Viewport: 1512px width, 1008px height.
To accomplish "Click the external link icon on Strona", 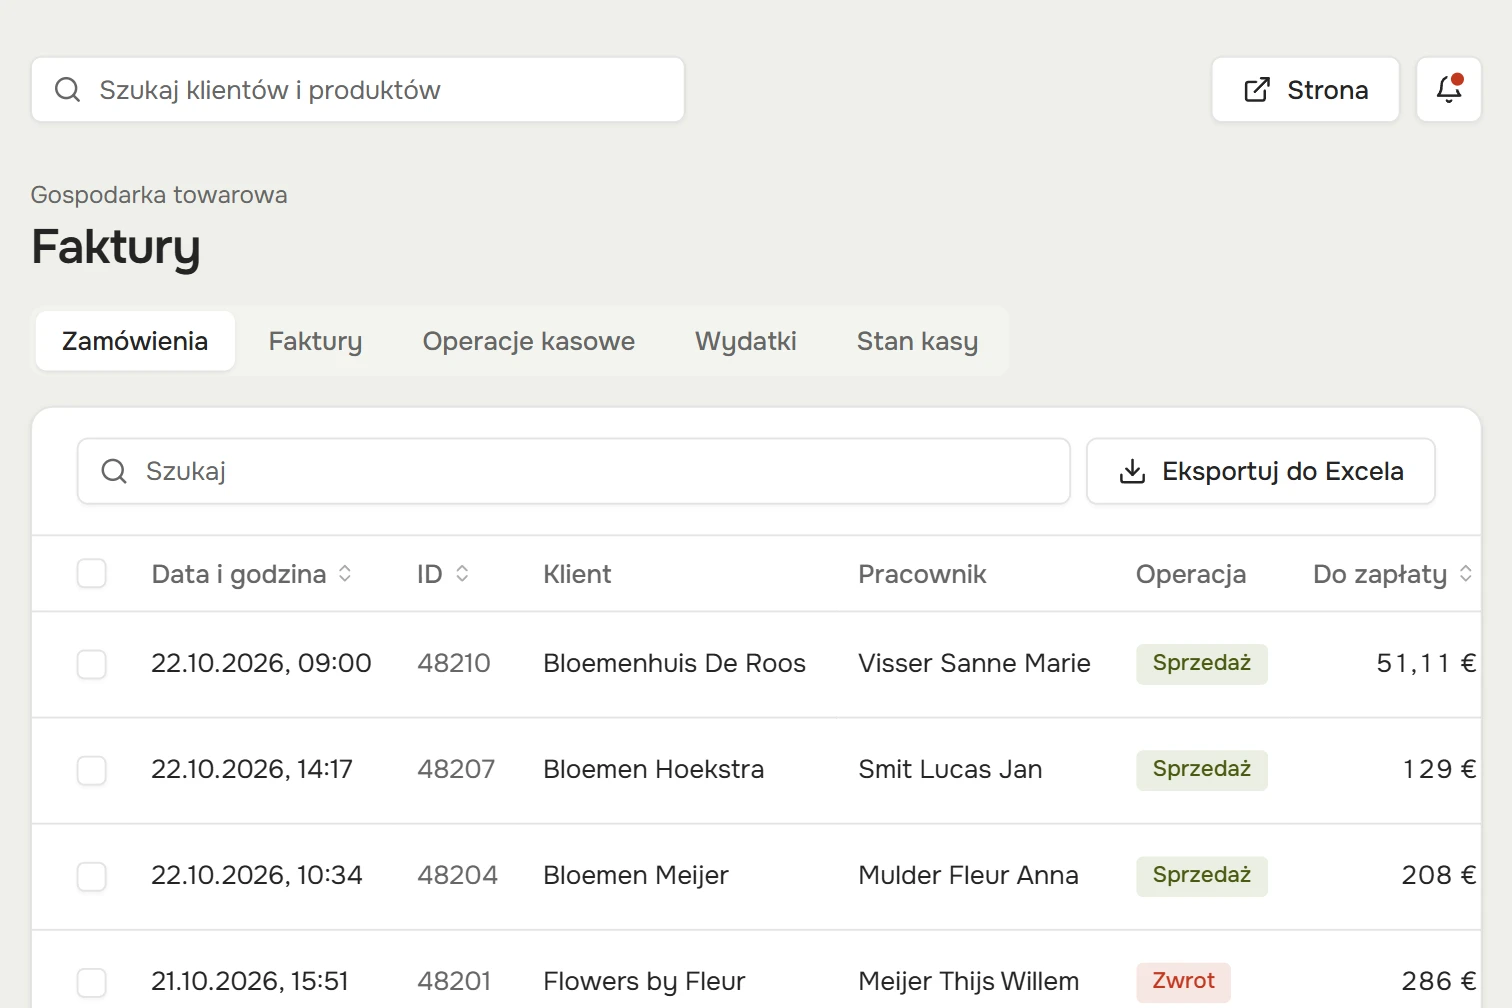I will point(1257,90).
